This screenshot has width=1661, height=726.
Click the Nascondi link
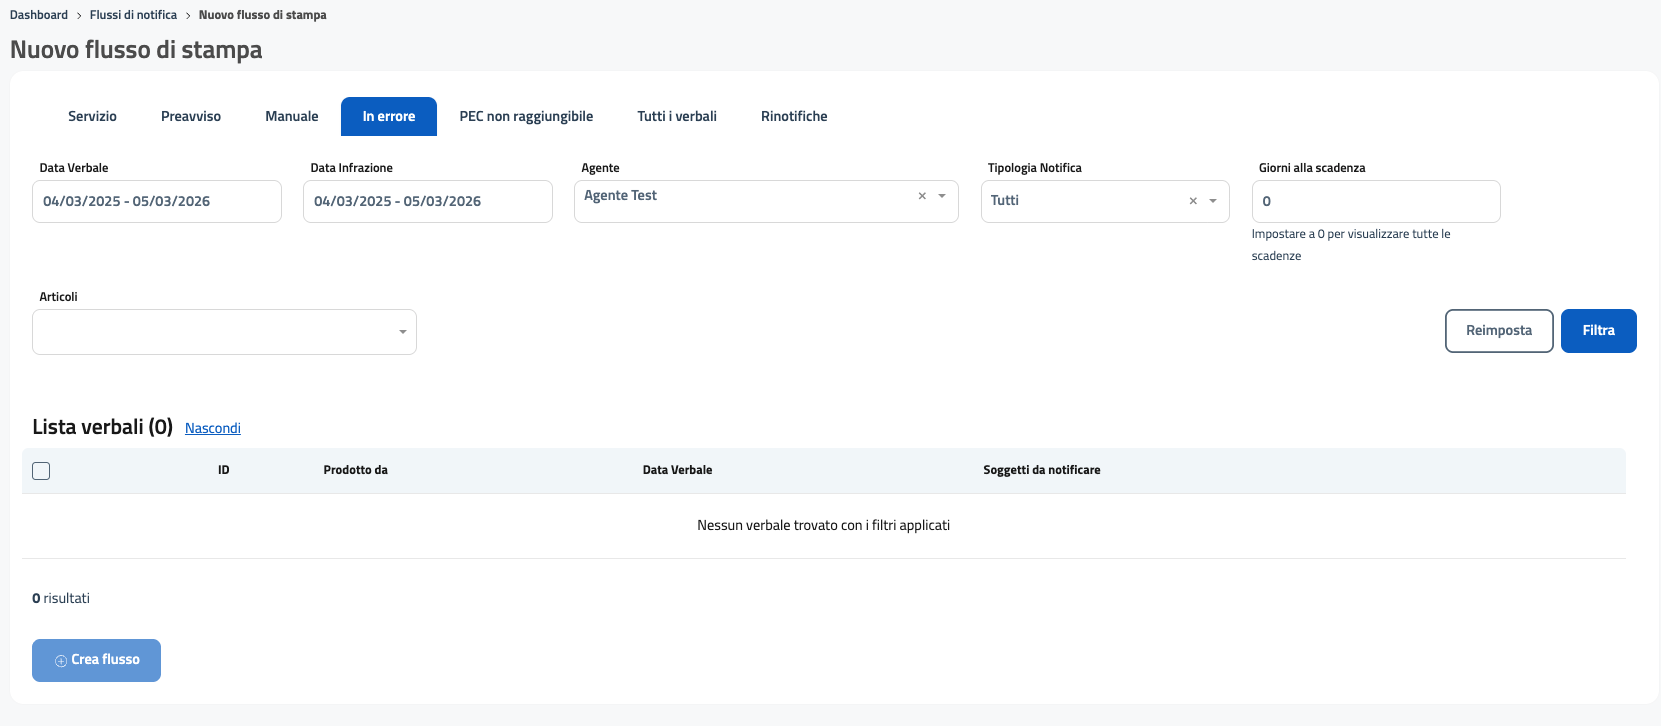tap(213, 428)
